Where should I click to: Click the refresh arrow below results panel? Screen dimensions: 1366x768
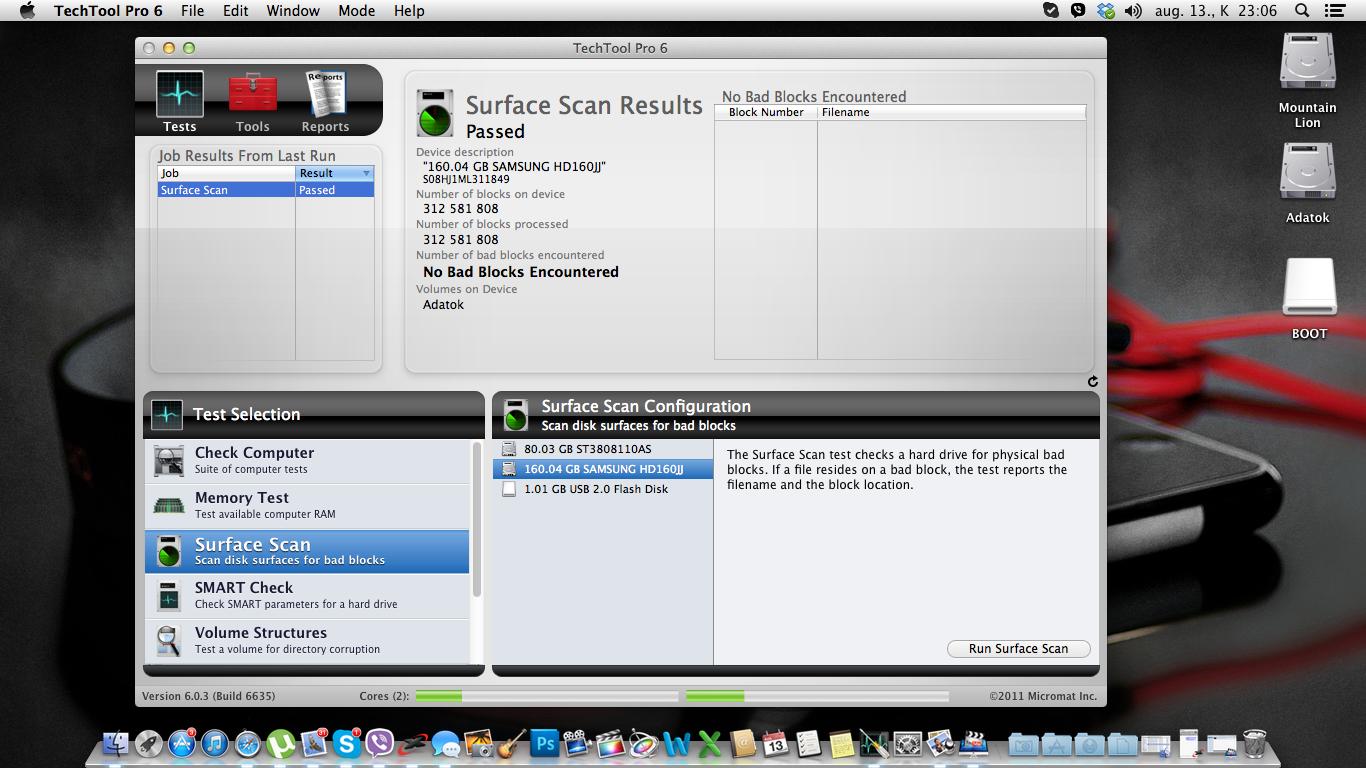pyautogui.click(x=1092, y=381)
